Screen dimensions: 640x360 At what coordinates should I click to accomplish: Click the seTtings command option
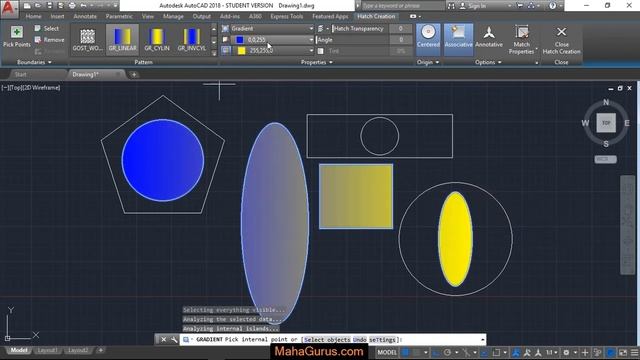pos(382,340)
